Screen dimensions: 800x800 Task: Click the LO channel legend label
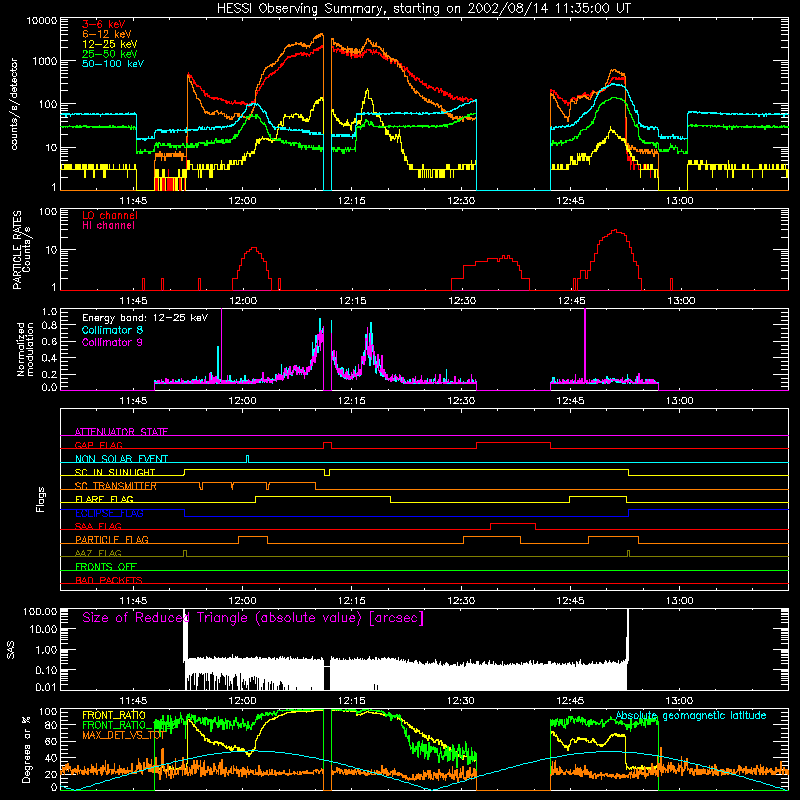point(110,215)
